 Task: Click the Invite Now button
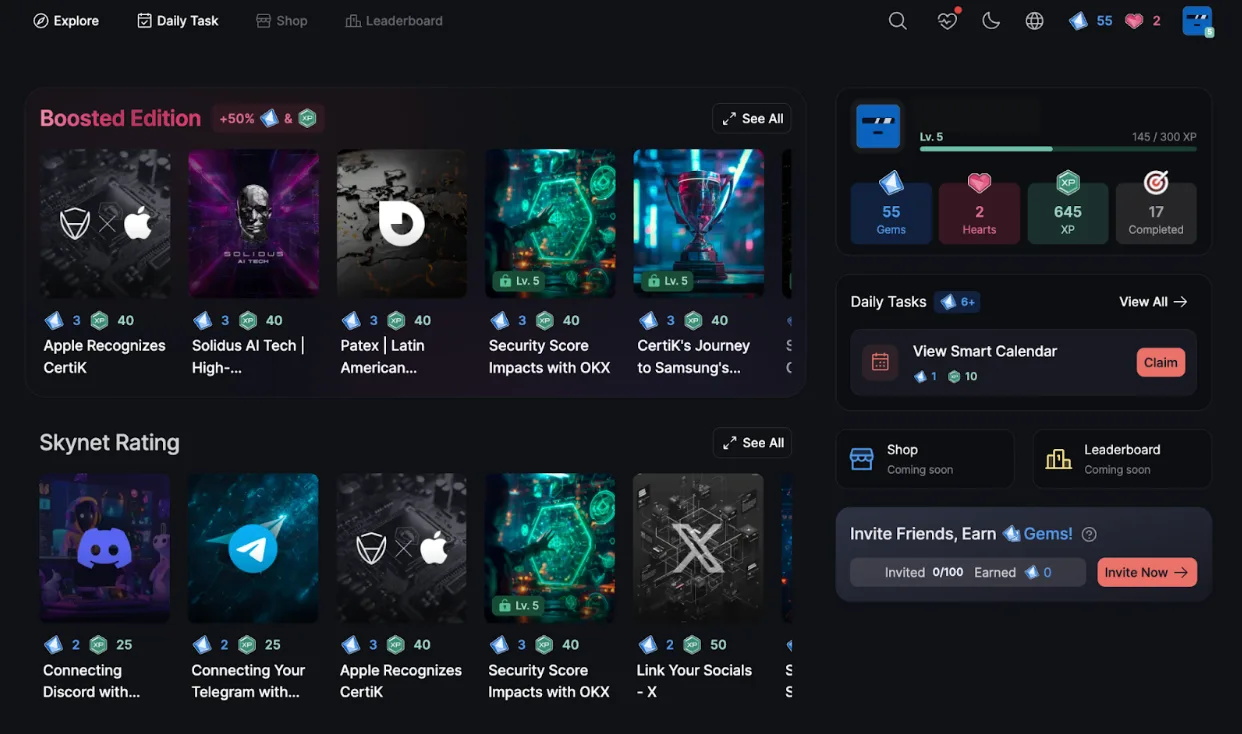click(x=1147, y=572)
